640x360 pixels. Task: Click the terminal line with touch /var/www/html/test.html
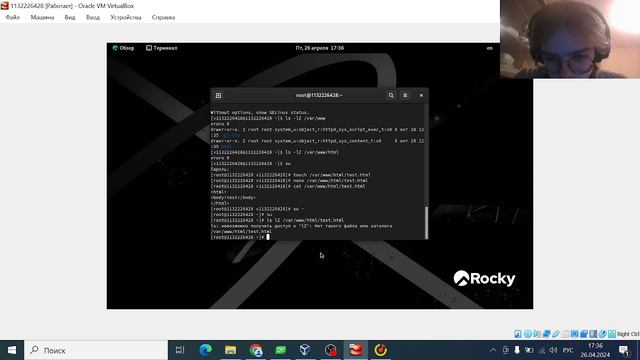(291, 175)
